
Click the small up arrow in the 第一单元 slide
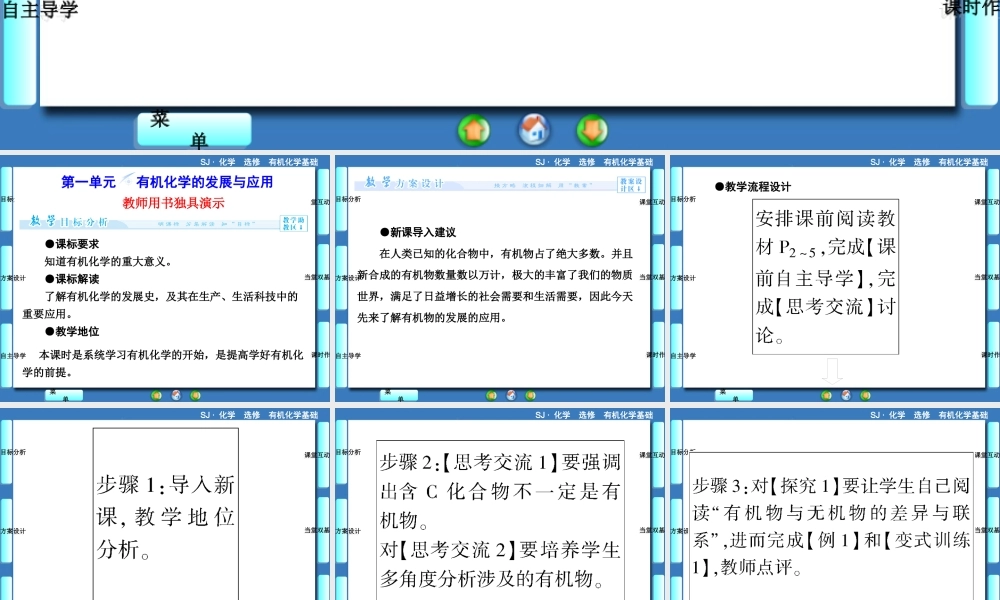click(156, 395)
